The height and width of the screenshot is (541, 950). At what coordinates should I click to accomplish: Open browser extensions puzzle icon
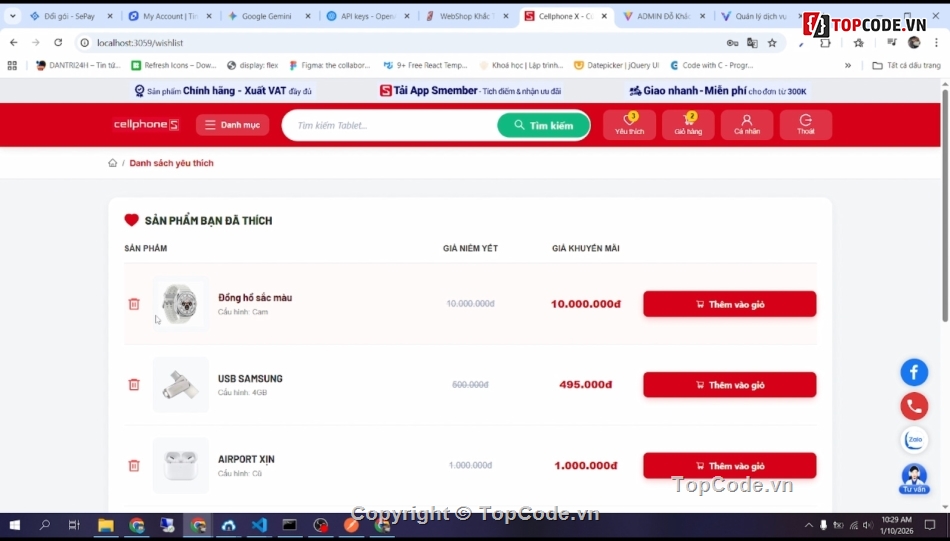point(825,42)
